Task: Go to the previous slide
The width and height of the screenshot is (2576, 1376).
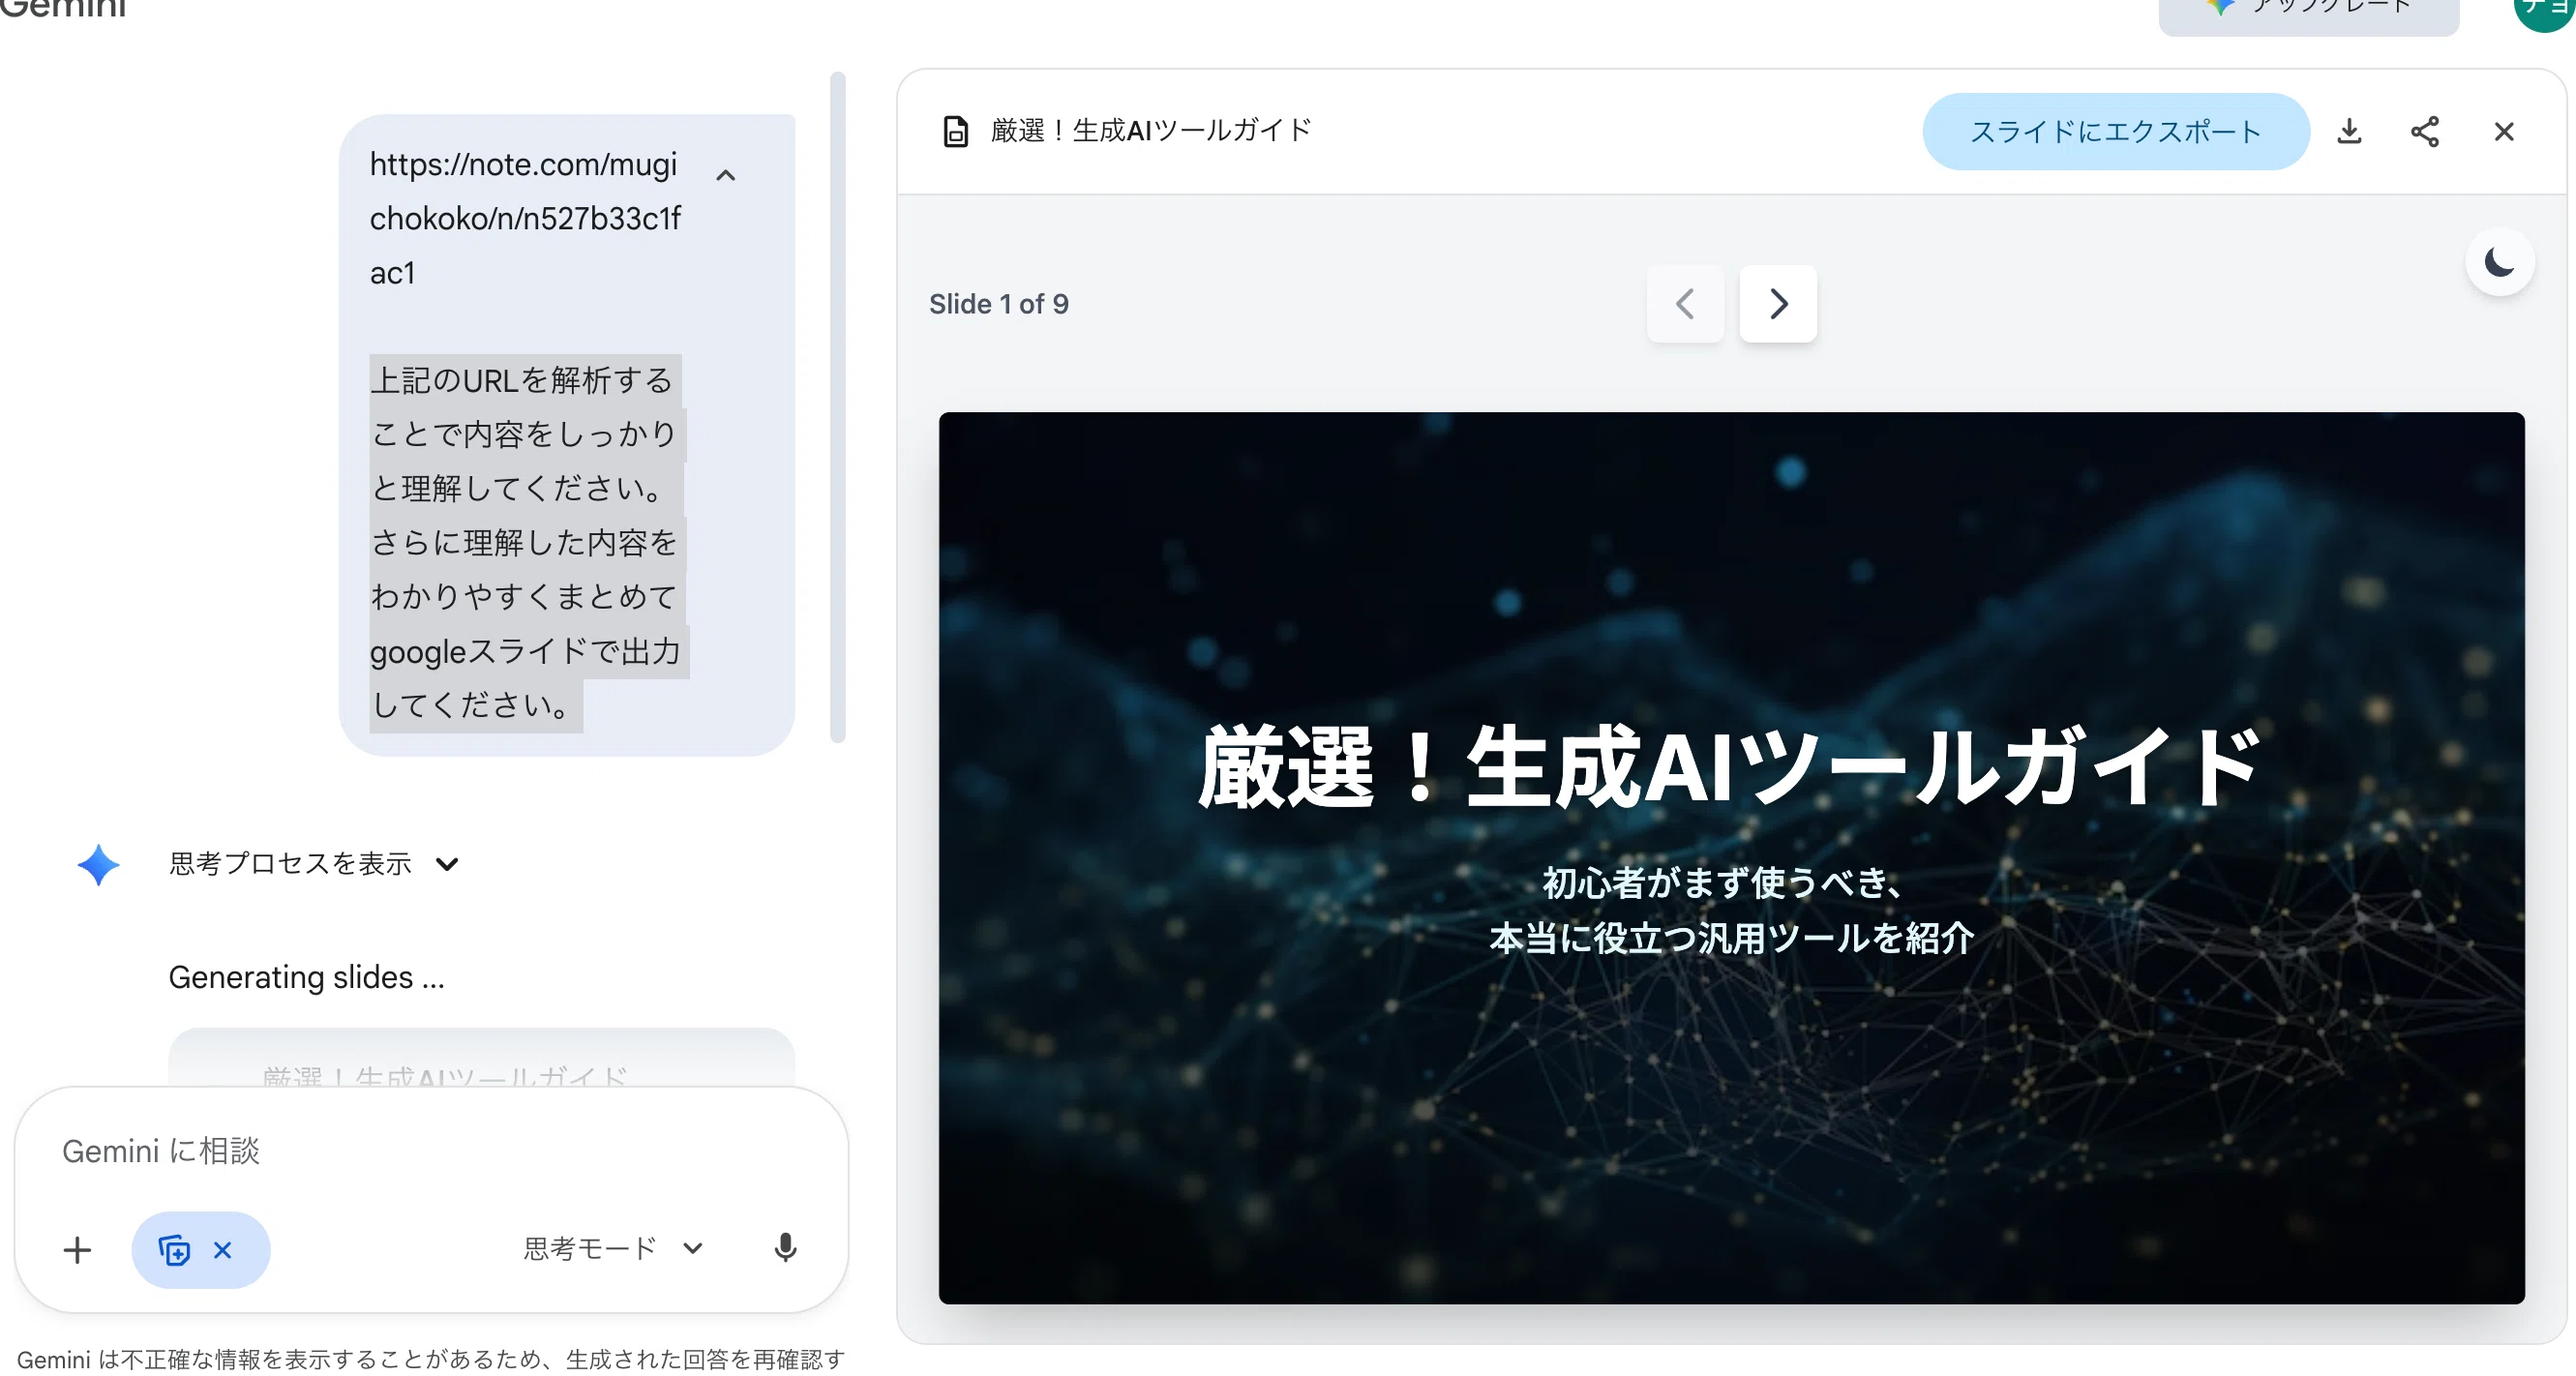Action: pyautogui.click(x=1685, y=303)
